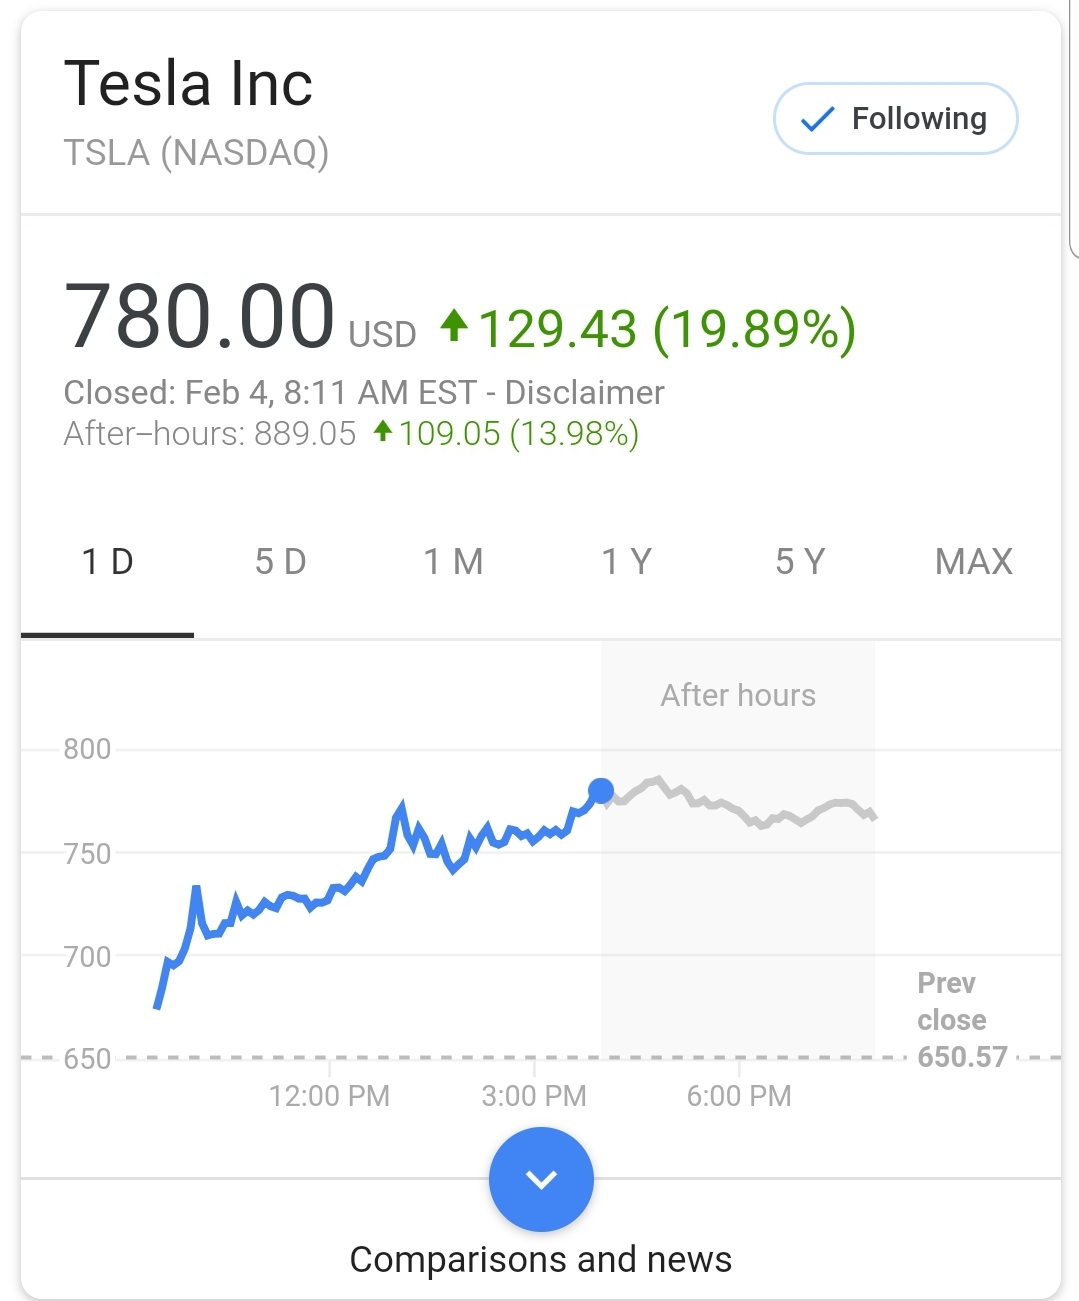Viewport: 1079px width, 1301px height.
Task: Open Comparisons and news section
Action: point(541,1259)
